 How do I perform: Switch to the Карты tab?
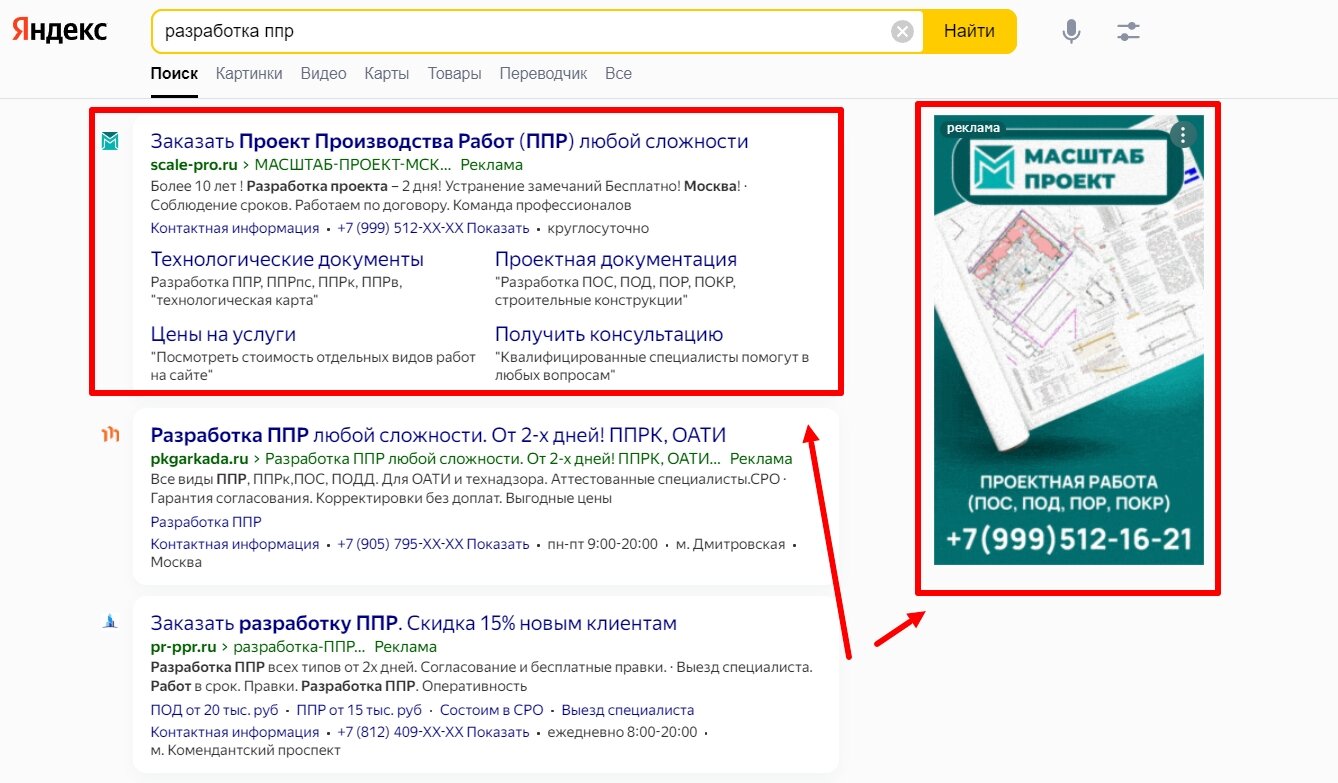coord(387,73)
